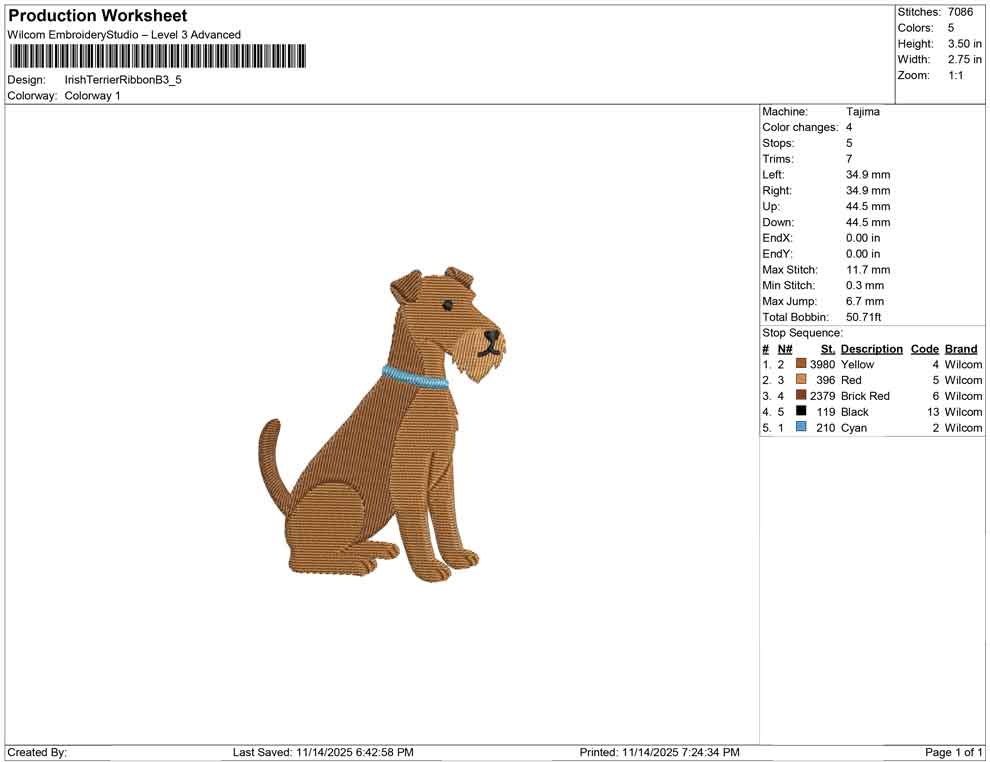Select the Colorway 1 label

93,96
